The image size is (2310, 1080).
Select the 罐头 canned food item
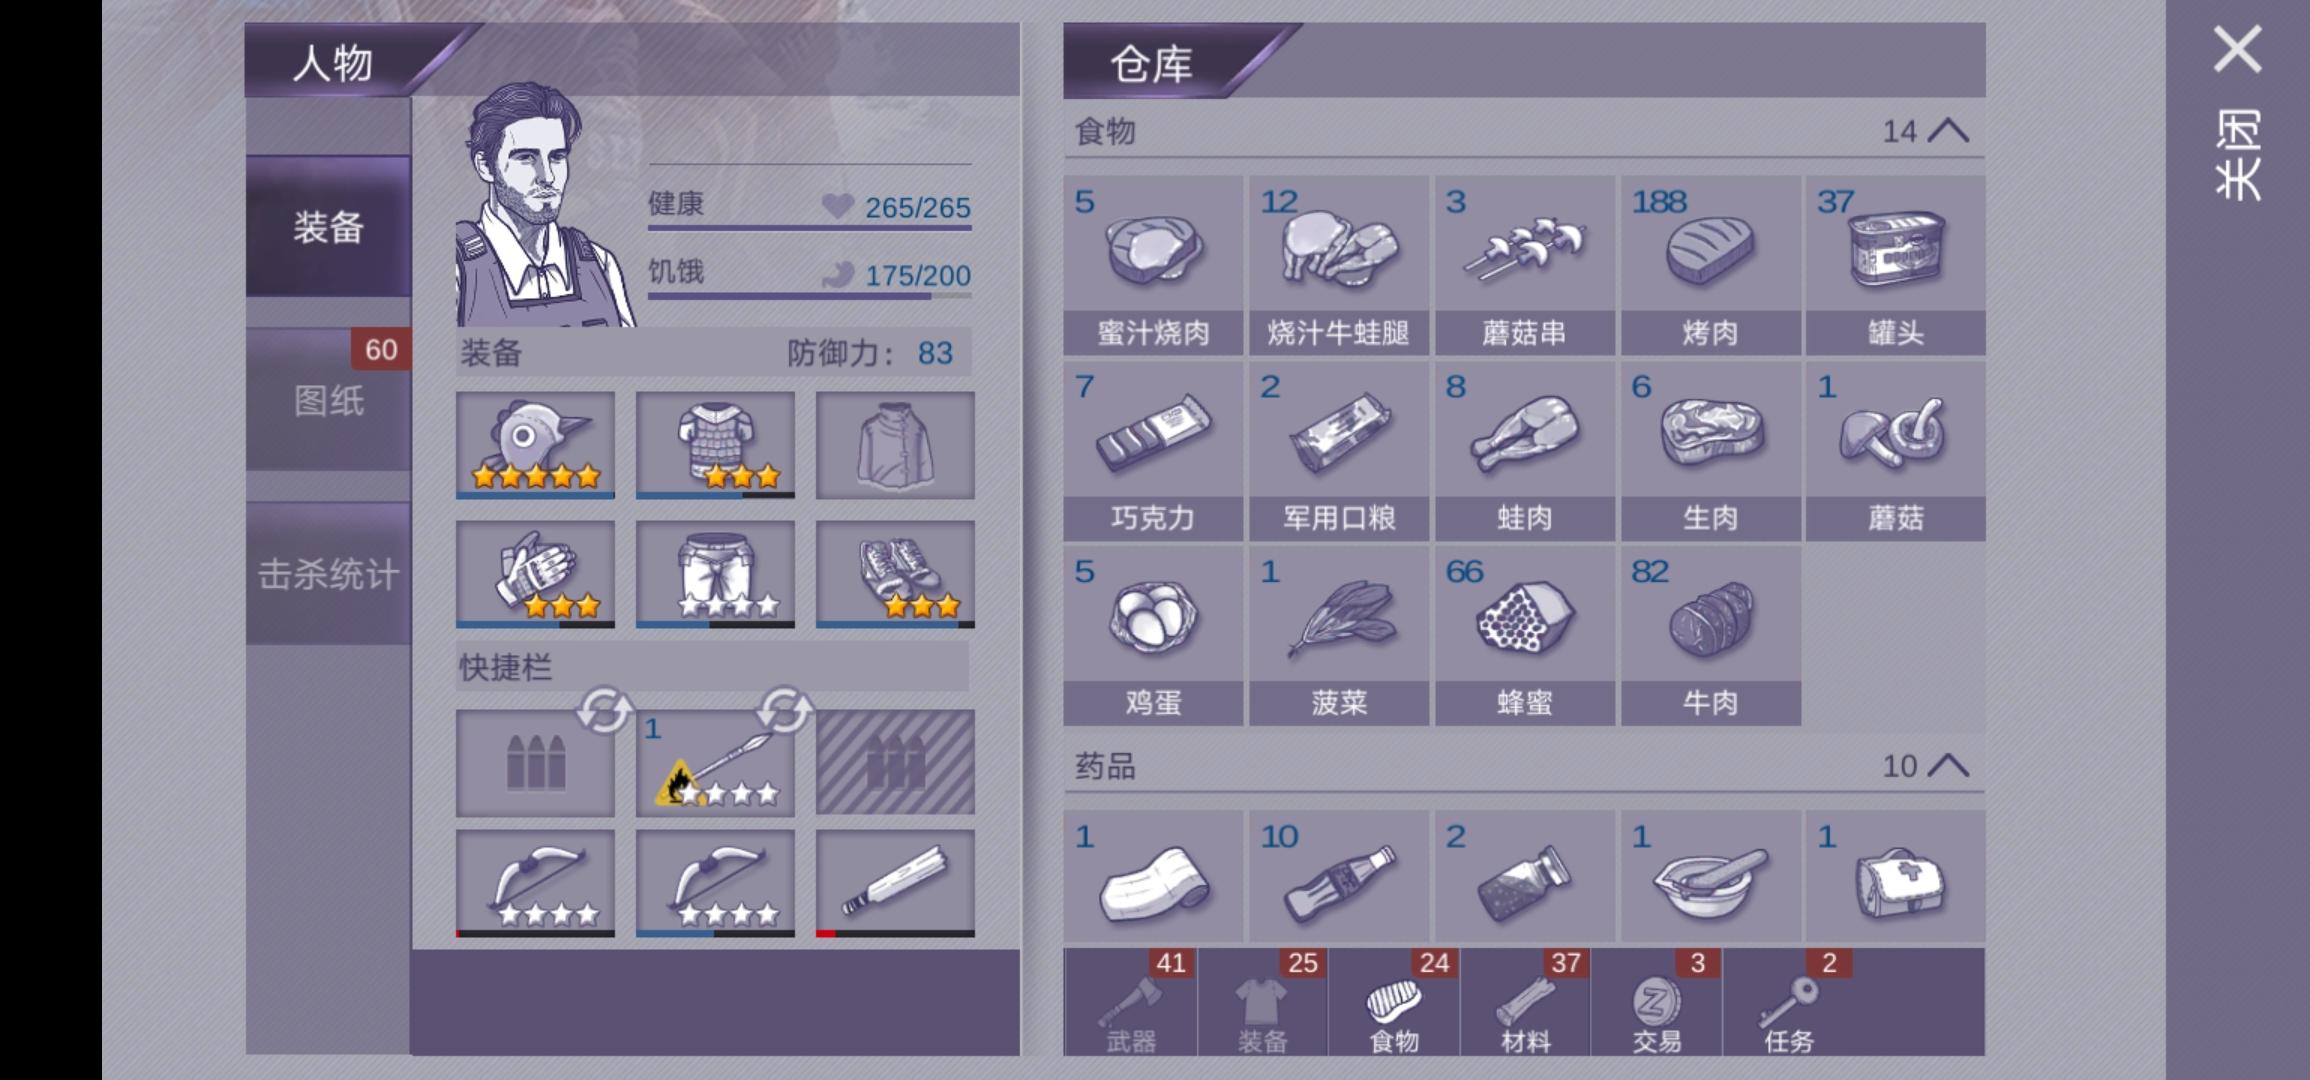pos(1895,265)
